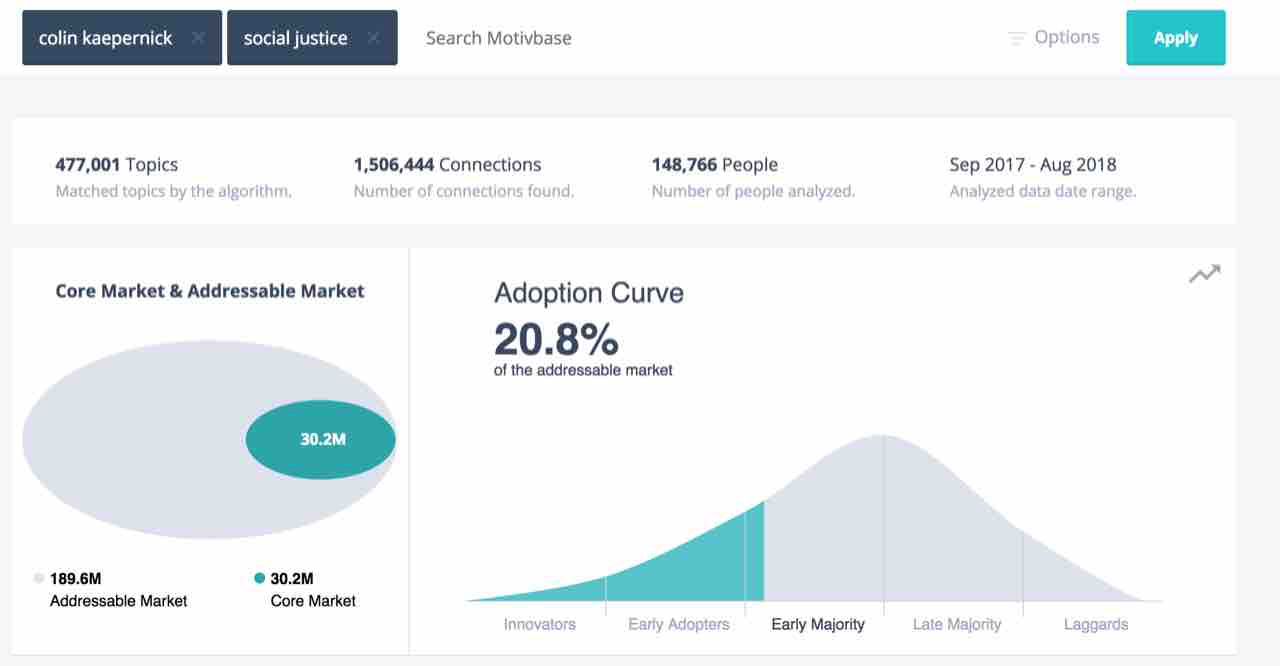Click the Options filter icon

pyautogui.click(x=1017, y=38)
